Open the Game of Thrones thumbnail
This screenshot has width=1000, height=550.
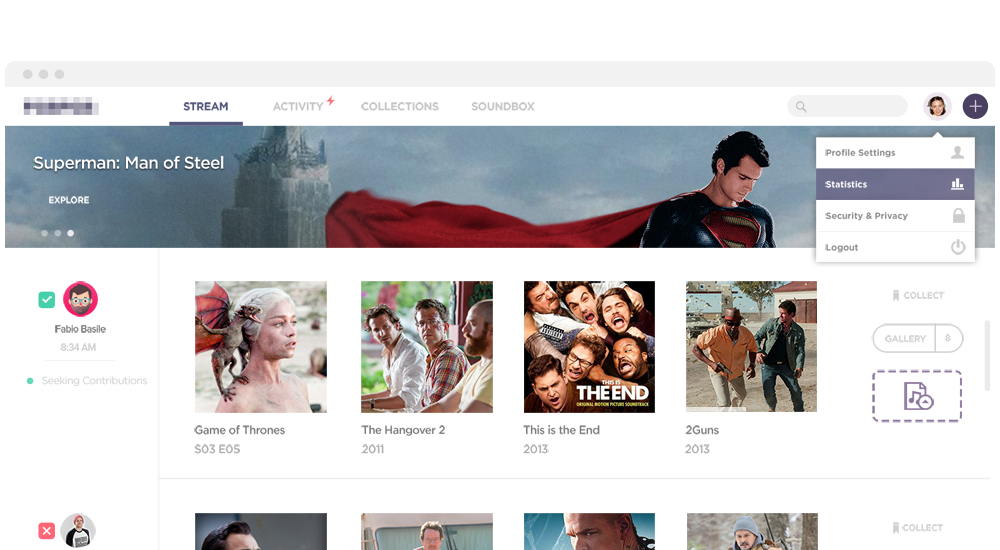(261, 347)
